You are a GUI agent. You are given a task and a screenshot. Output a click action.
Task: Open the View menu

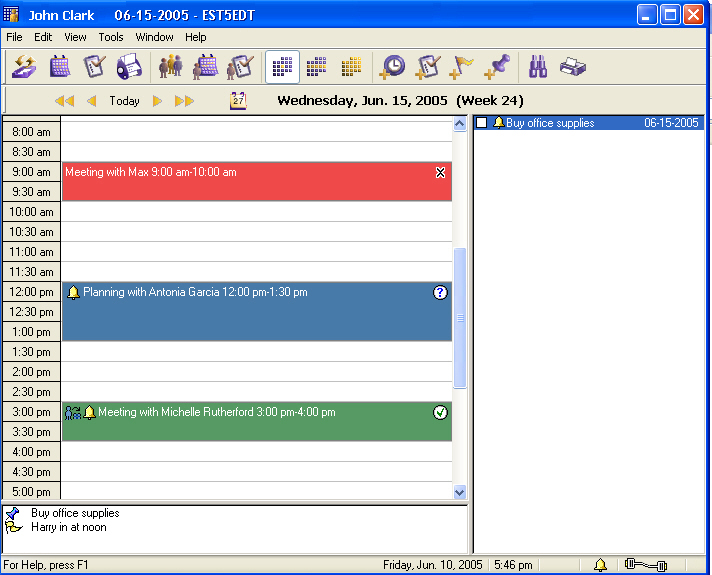click(75, 37)
